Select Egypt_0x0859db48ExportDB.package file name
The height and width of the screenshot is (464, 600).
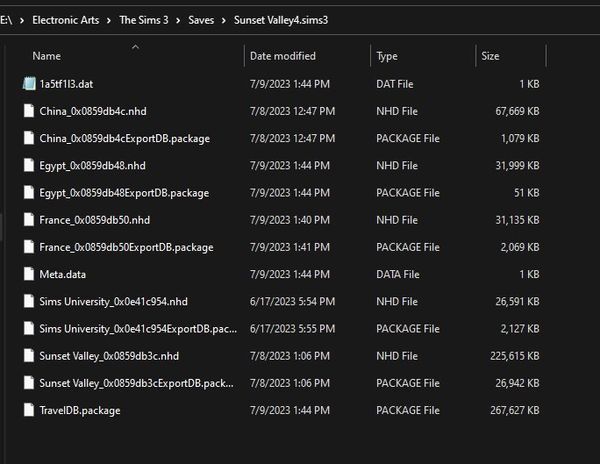point(124,192)
